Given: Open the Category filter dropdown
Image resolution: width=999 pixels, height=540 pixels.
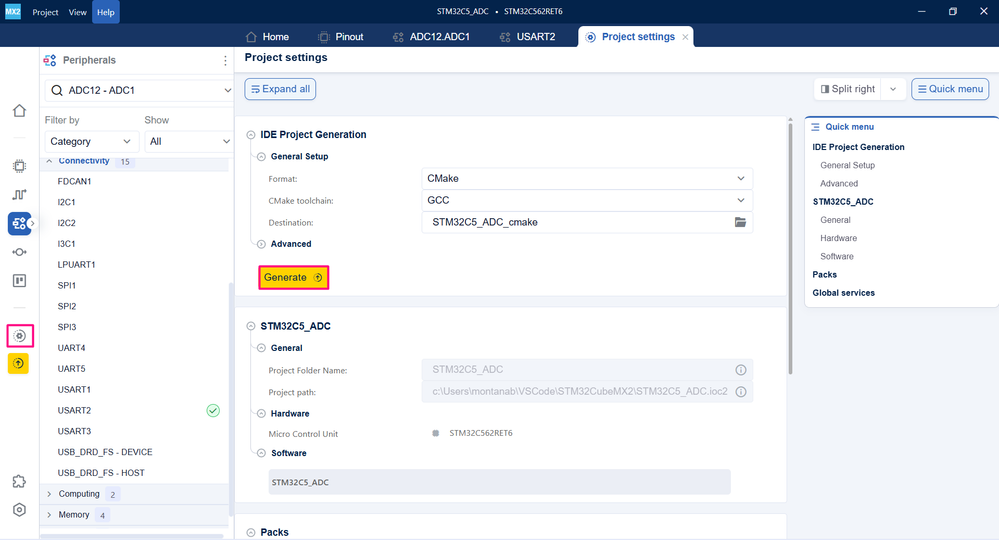Looking at the screenshot, I should pyautogui.click(x=91, y=141).
